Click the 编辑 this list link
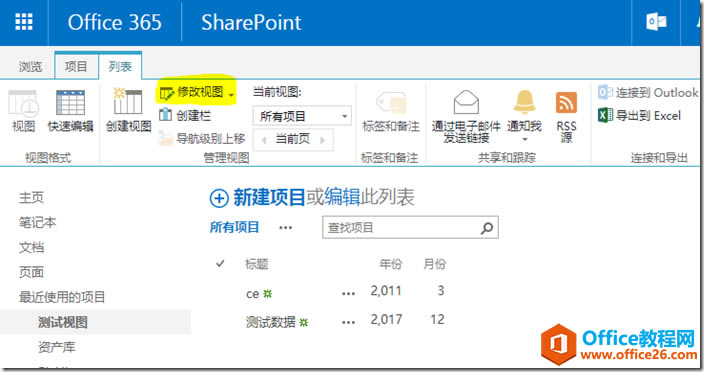 pos(342,197)
